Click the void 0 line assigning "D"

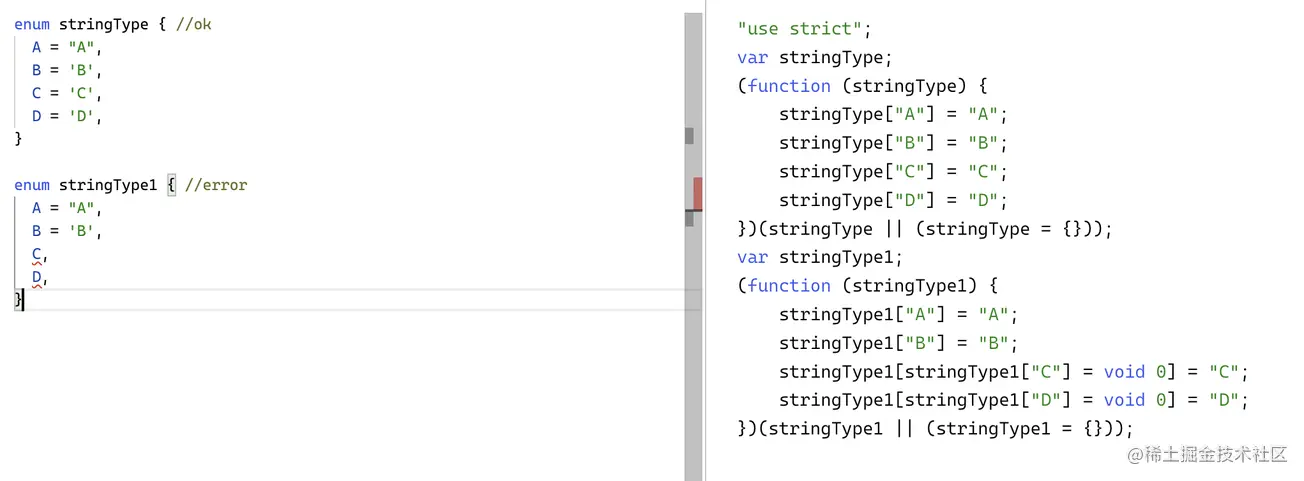click(x=1014, y=400)
